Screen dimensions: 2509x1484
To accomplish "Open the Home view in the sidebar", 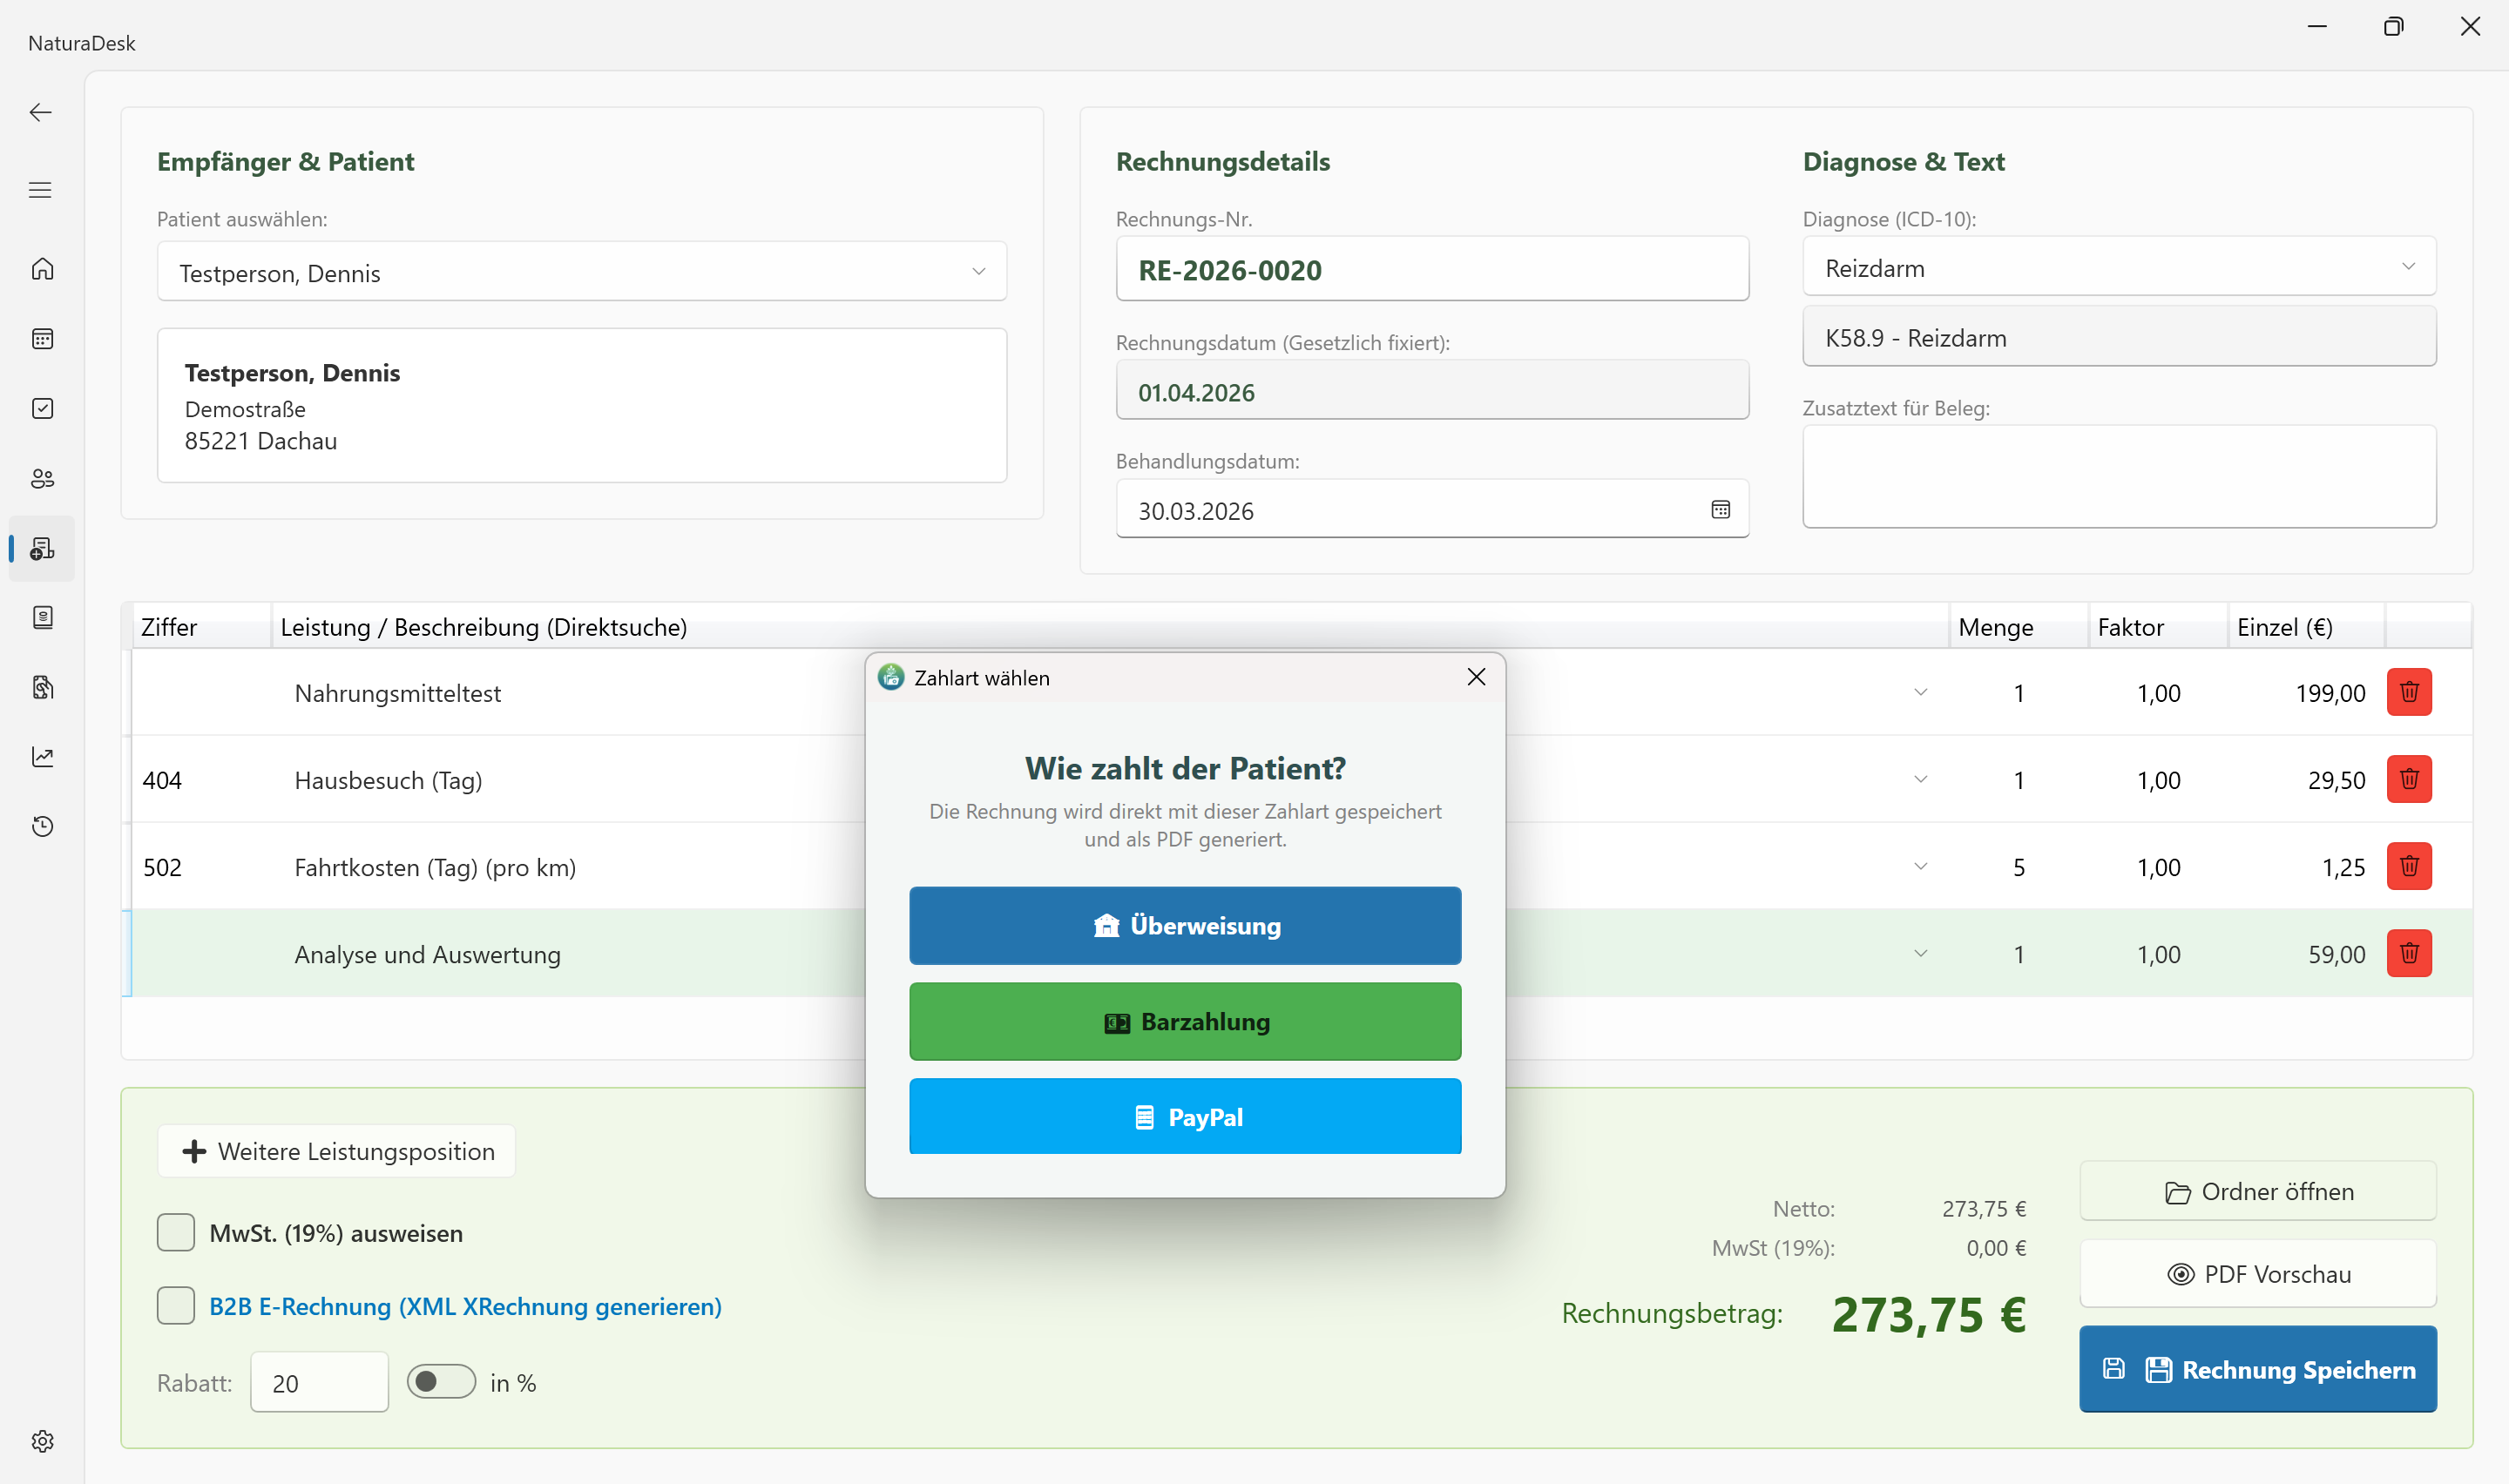I will click(x=42, y=268).
